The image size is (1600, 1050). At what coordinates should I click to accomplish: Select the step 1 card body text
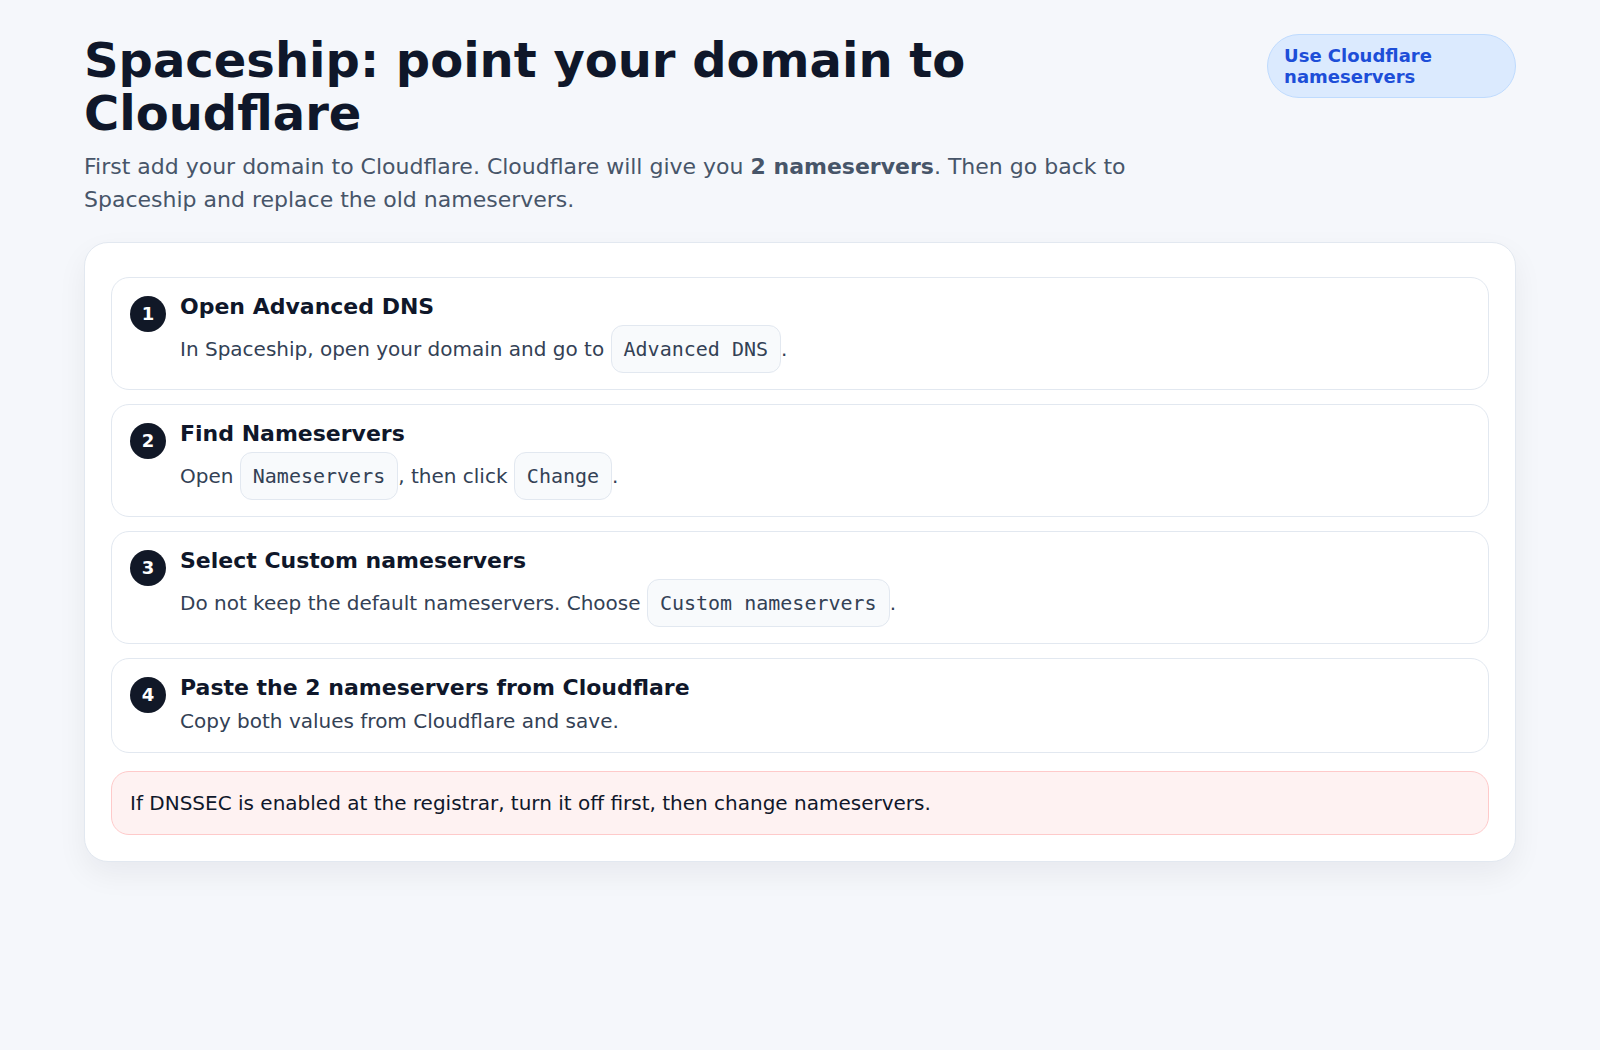point(392,348)
